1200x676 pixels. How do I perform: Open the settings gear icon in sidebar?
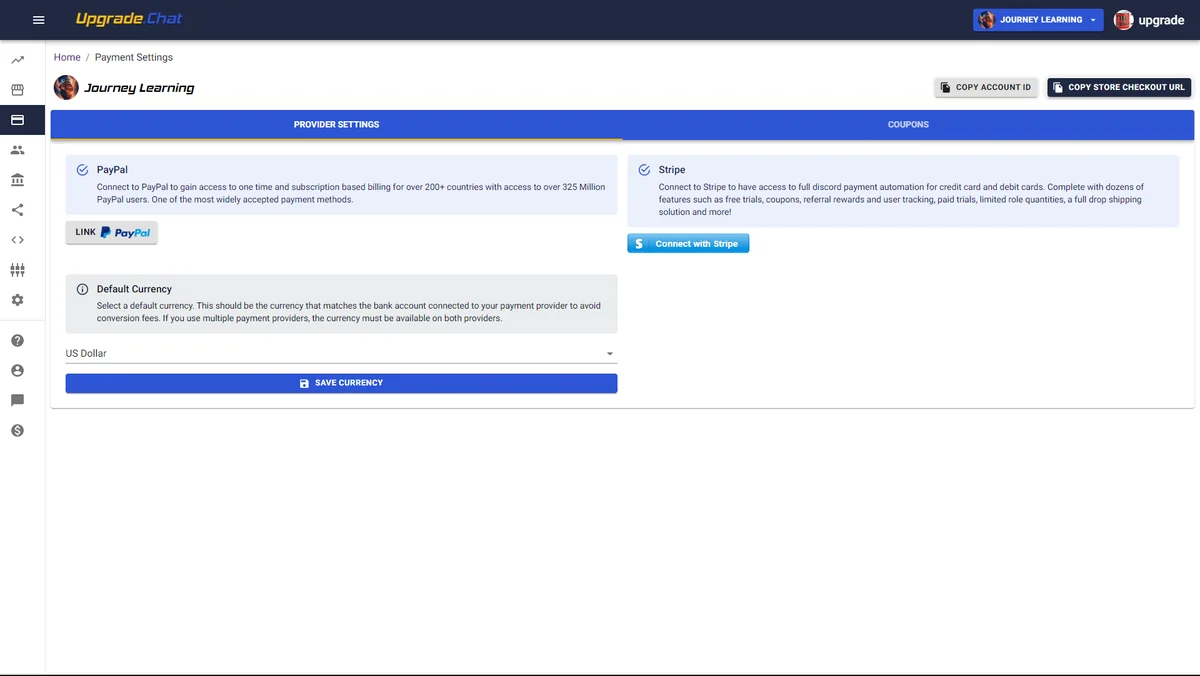pos(17,300)
